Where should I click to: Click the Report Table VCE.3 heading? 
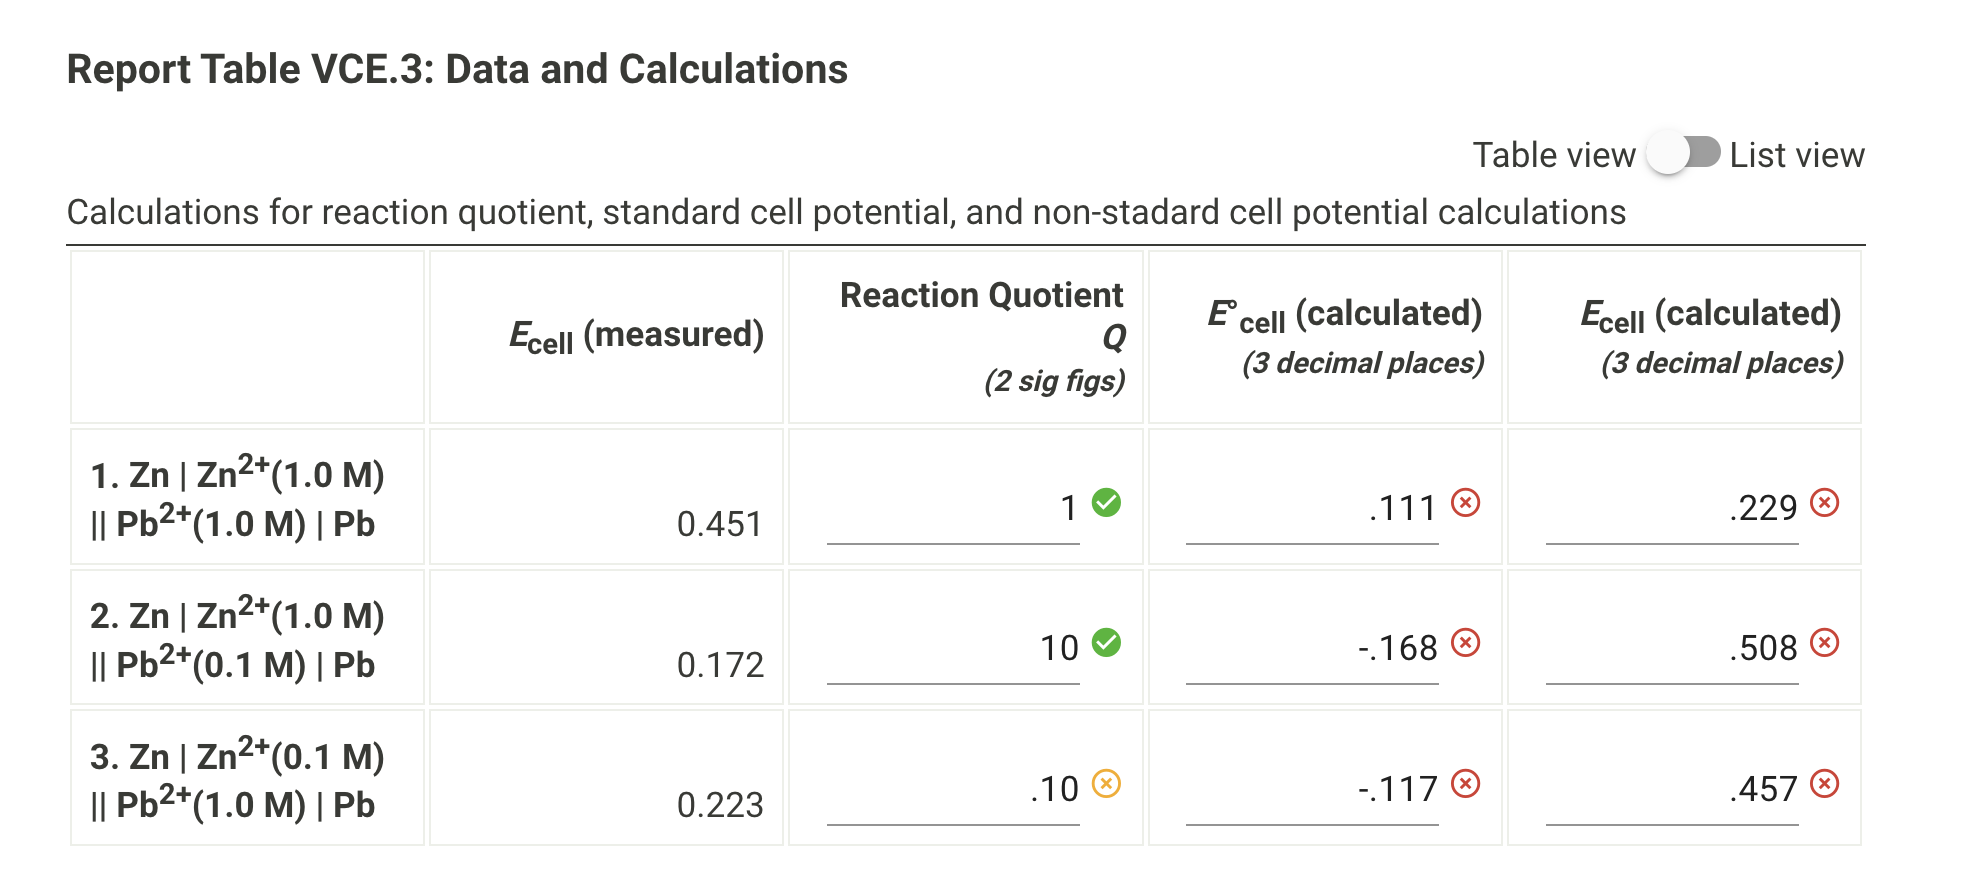pos(456,69)
